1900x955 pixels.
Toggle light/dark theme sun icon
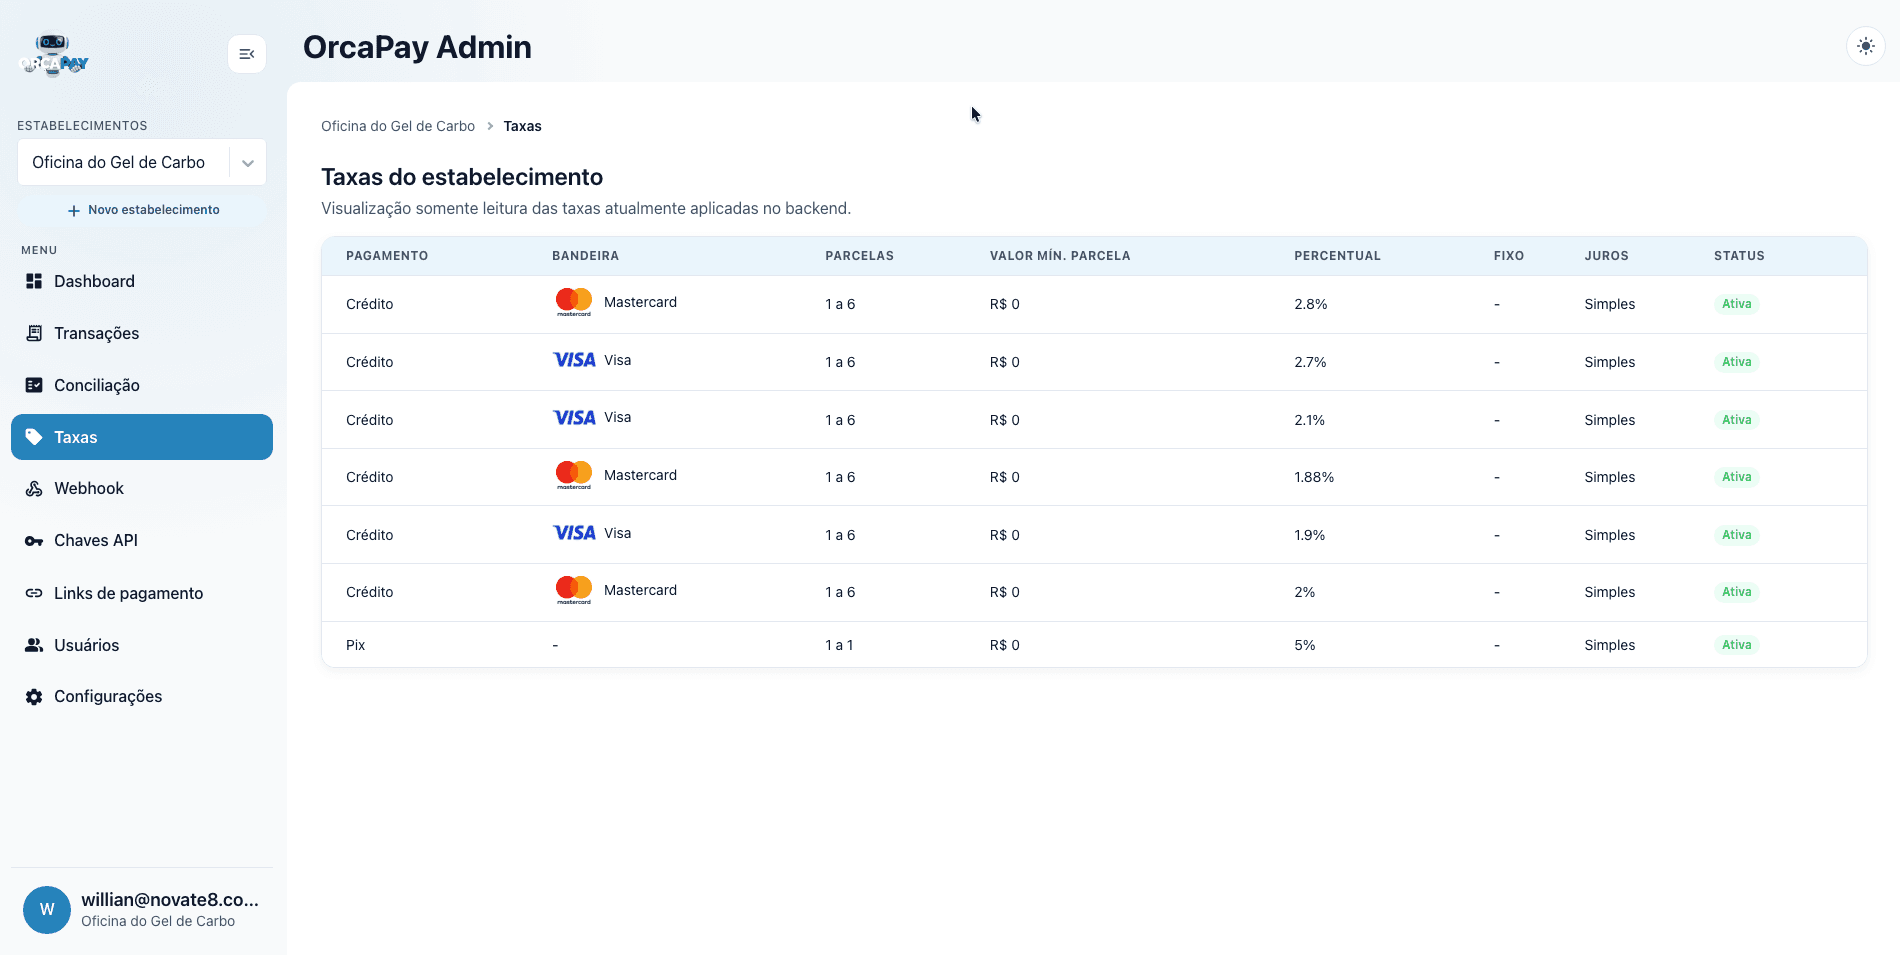1865,46
